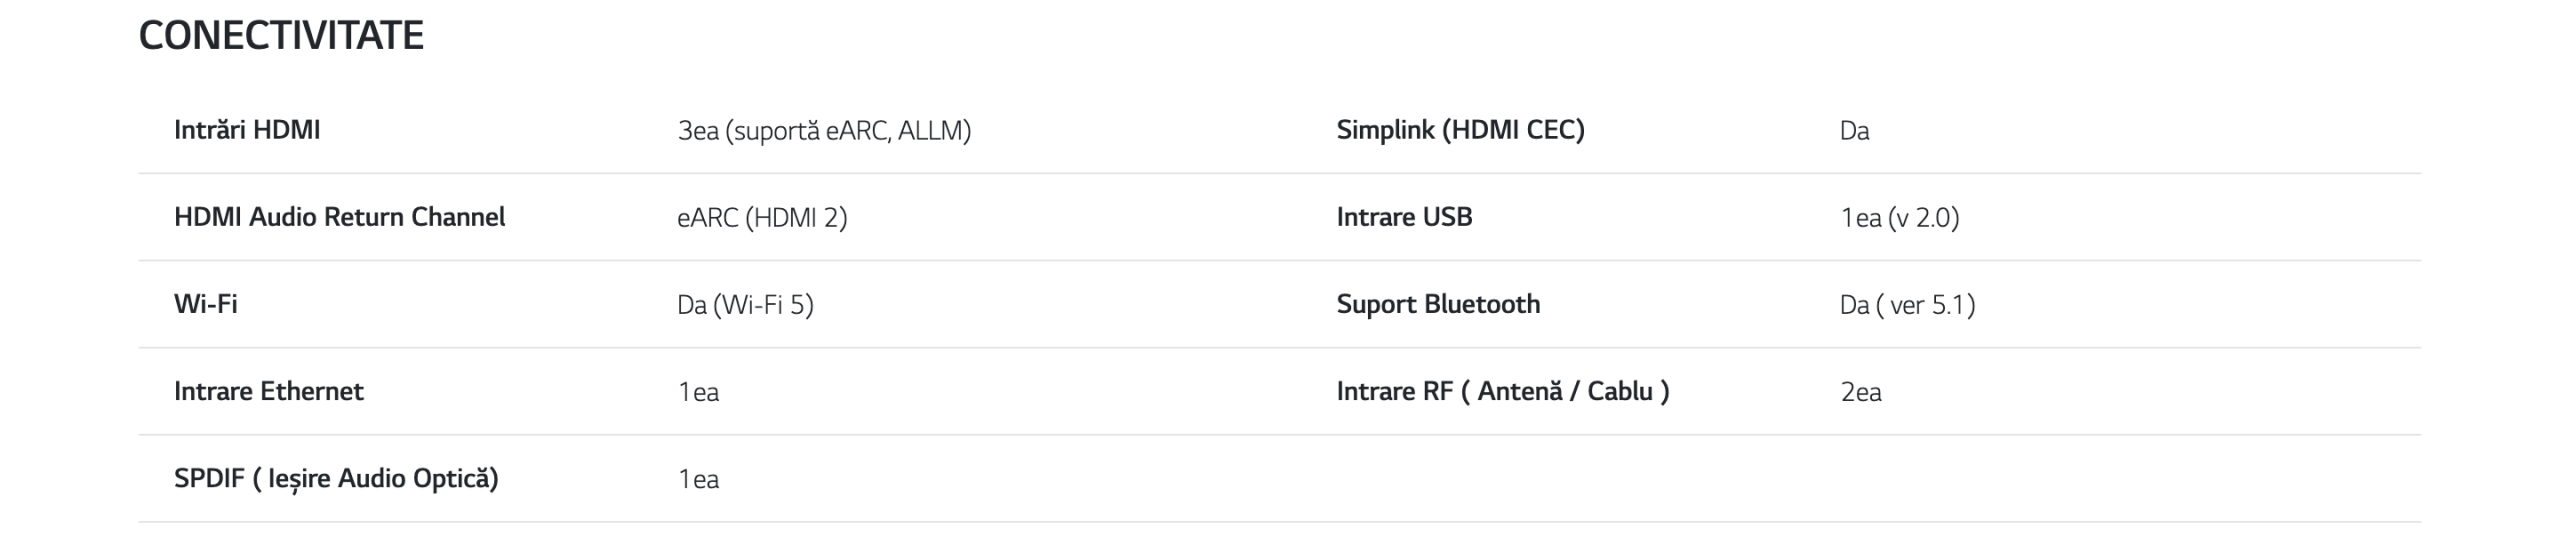Select the 'HDMI Audio Return Channel' label

click(339, 217)
